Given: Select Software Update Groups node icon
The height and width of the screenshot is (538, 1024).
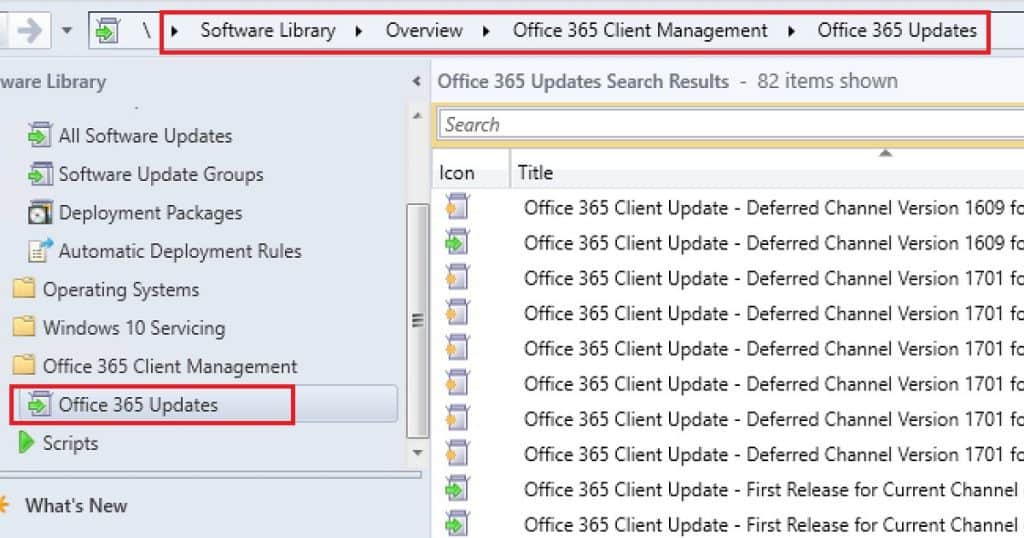Looking at the screenshot, I should point(40,174).
